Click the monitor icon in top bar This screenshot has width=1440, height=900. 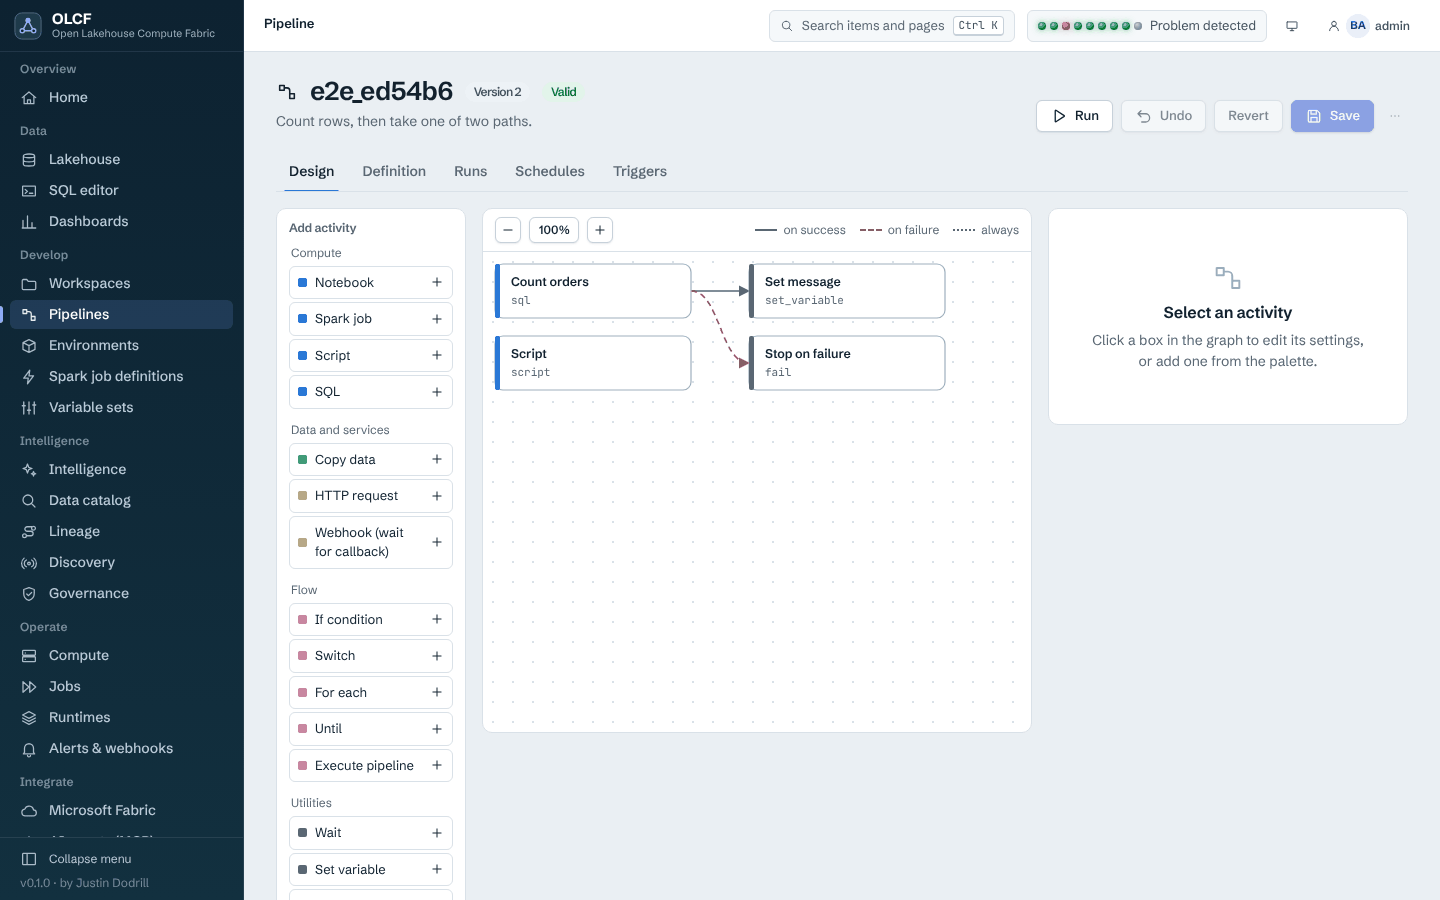[1292, 26]
